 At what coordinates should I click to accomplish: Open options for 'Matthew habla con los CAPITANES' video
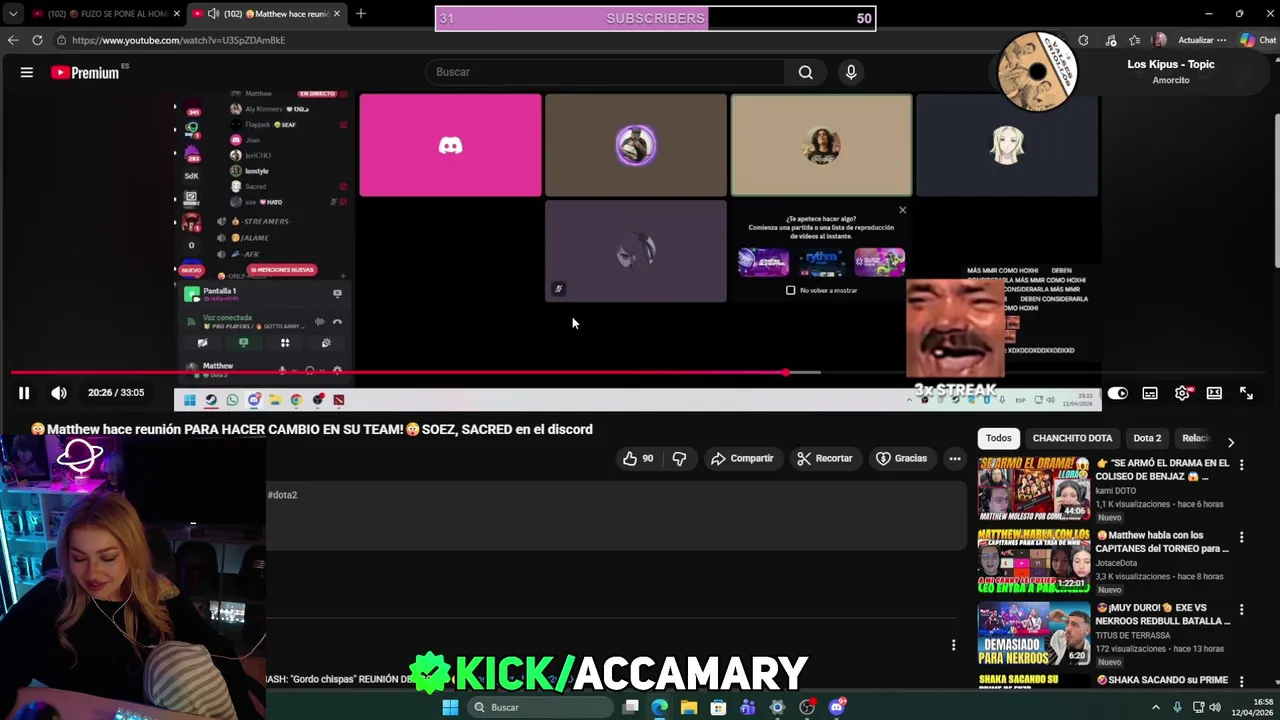(x=1241, y=537)
